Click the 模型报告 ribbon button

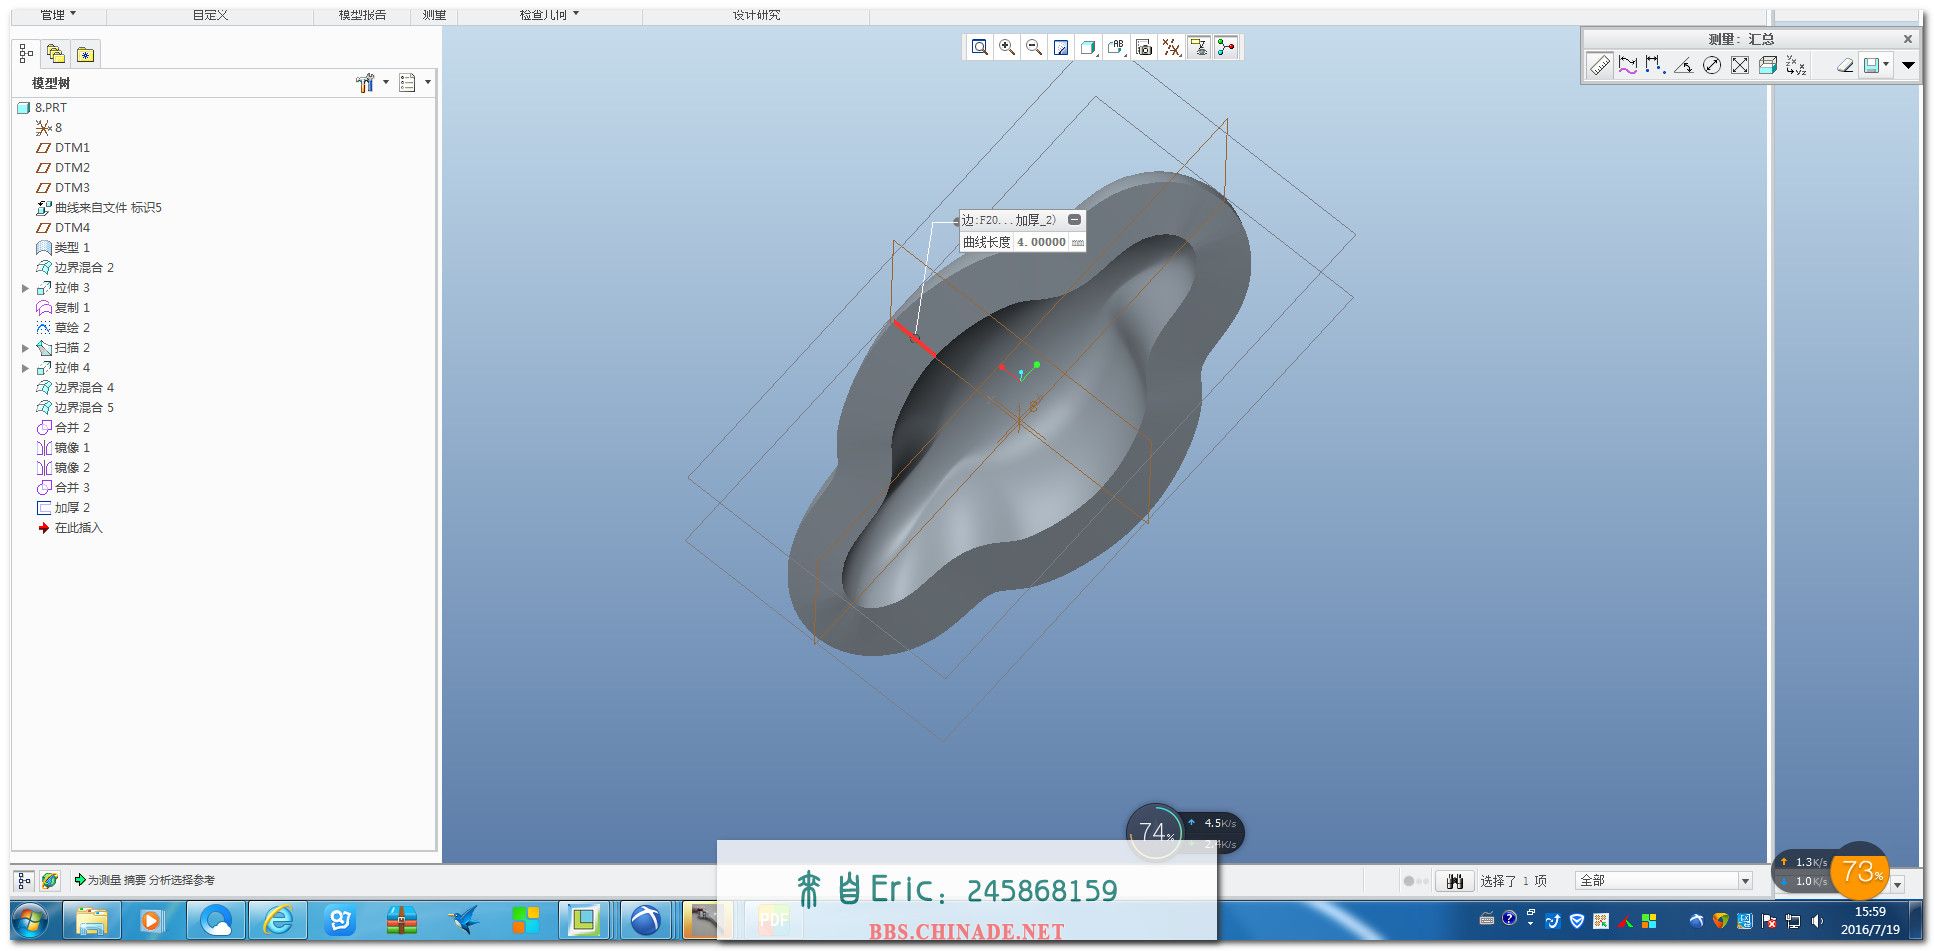tap(362, 15)
